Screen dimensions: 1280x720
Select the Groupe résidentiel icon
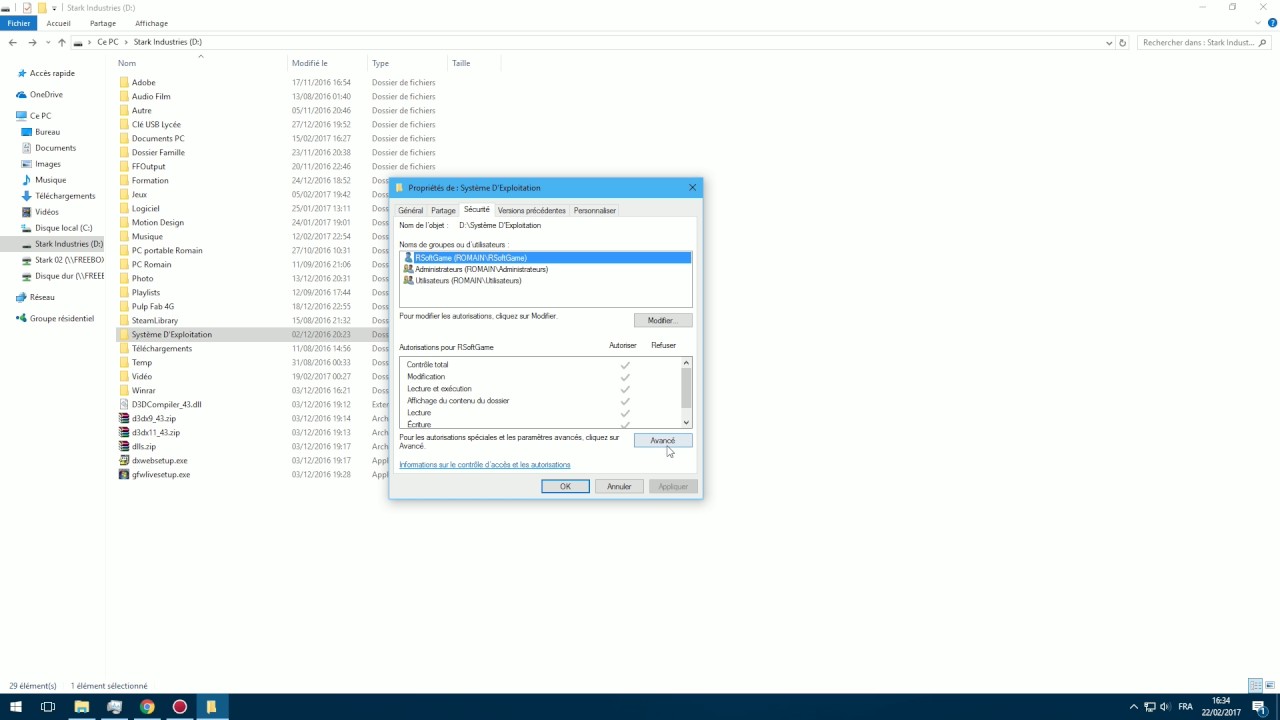21,319
